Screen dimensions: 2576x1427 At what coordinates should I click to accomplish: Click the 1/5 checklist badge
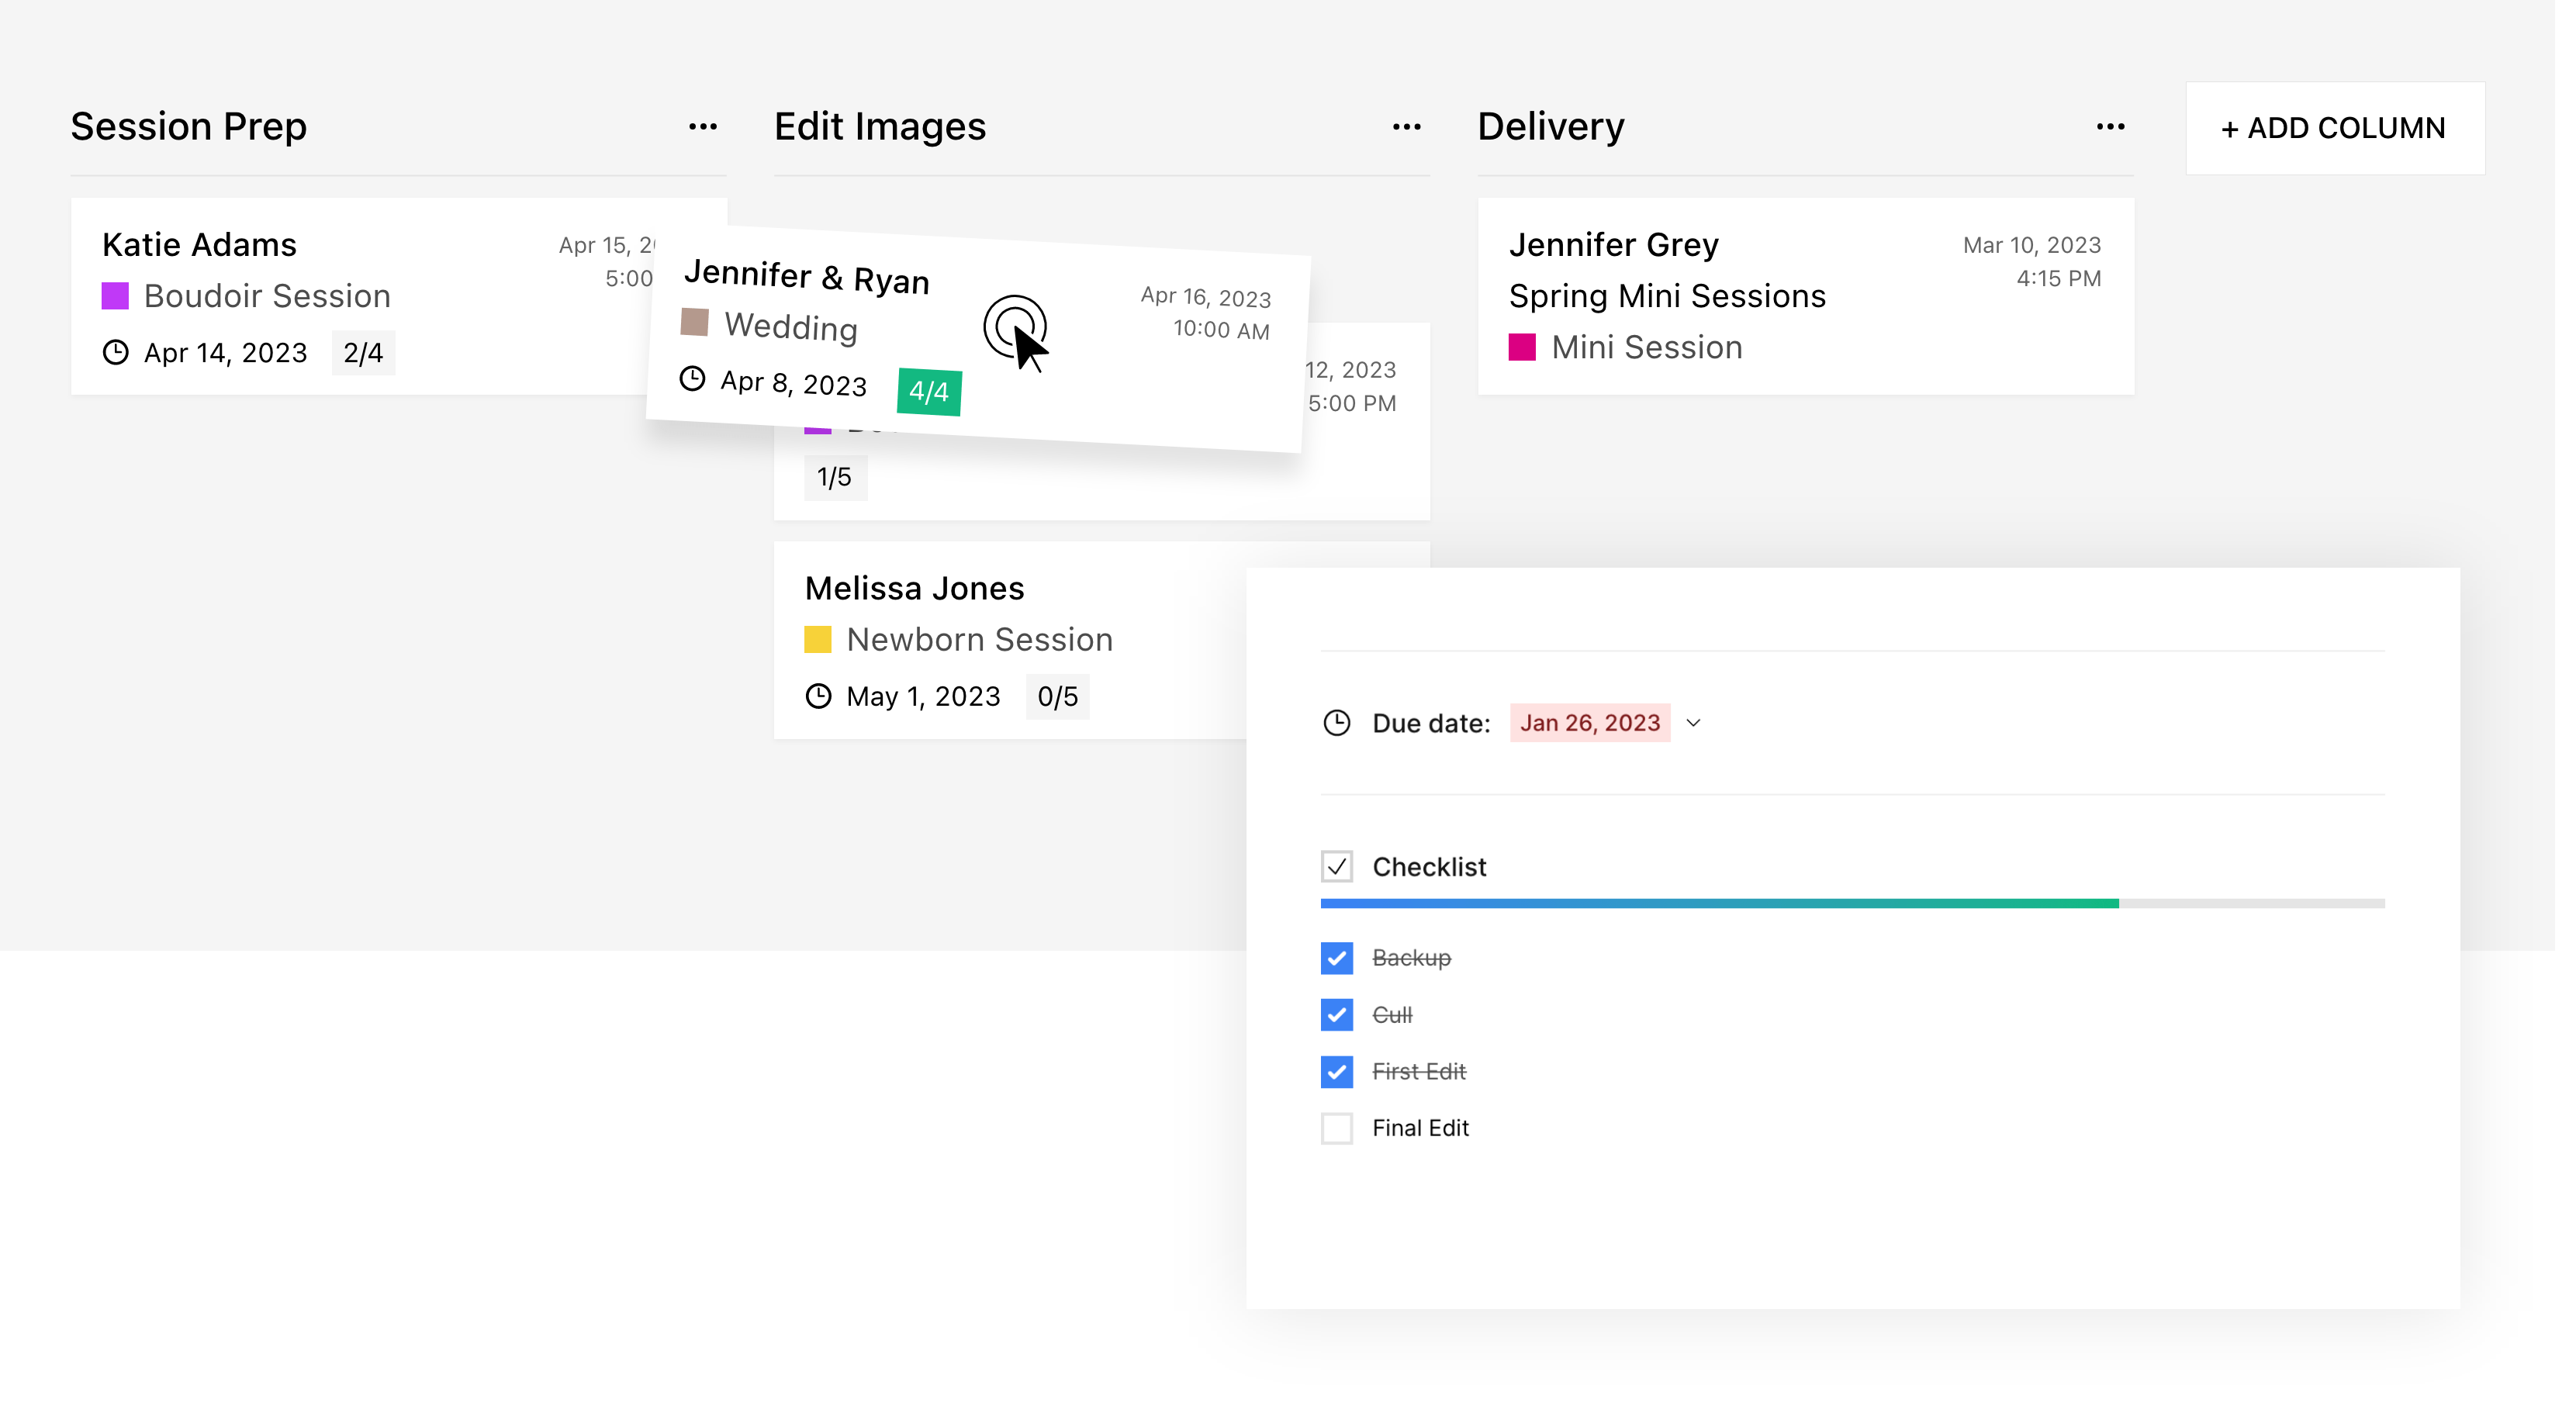click(842, 481)
